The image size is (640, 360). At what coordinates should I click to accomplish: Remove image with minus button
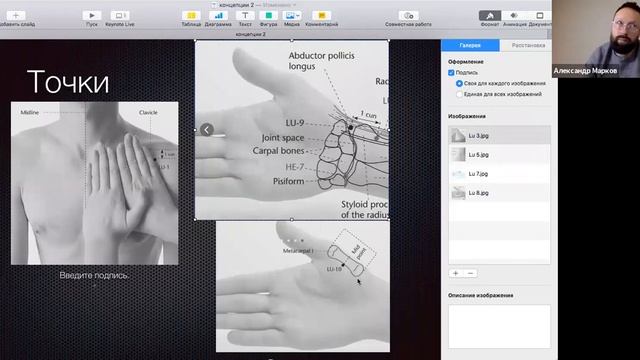tap(470, 273)
